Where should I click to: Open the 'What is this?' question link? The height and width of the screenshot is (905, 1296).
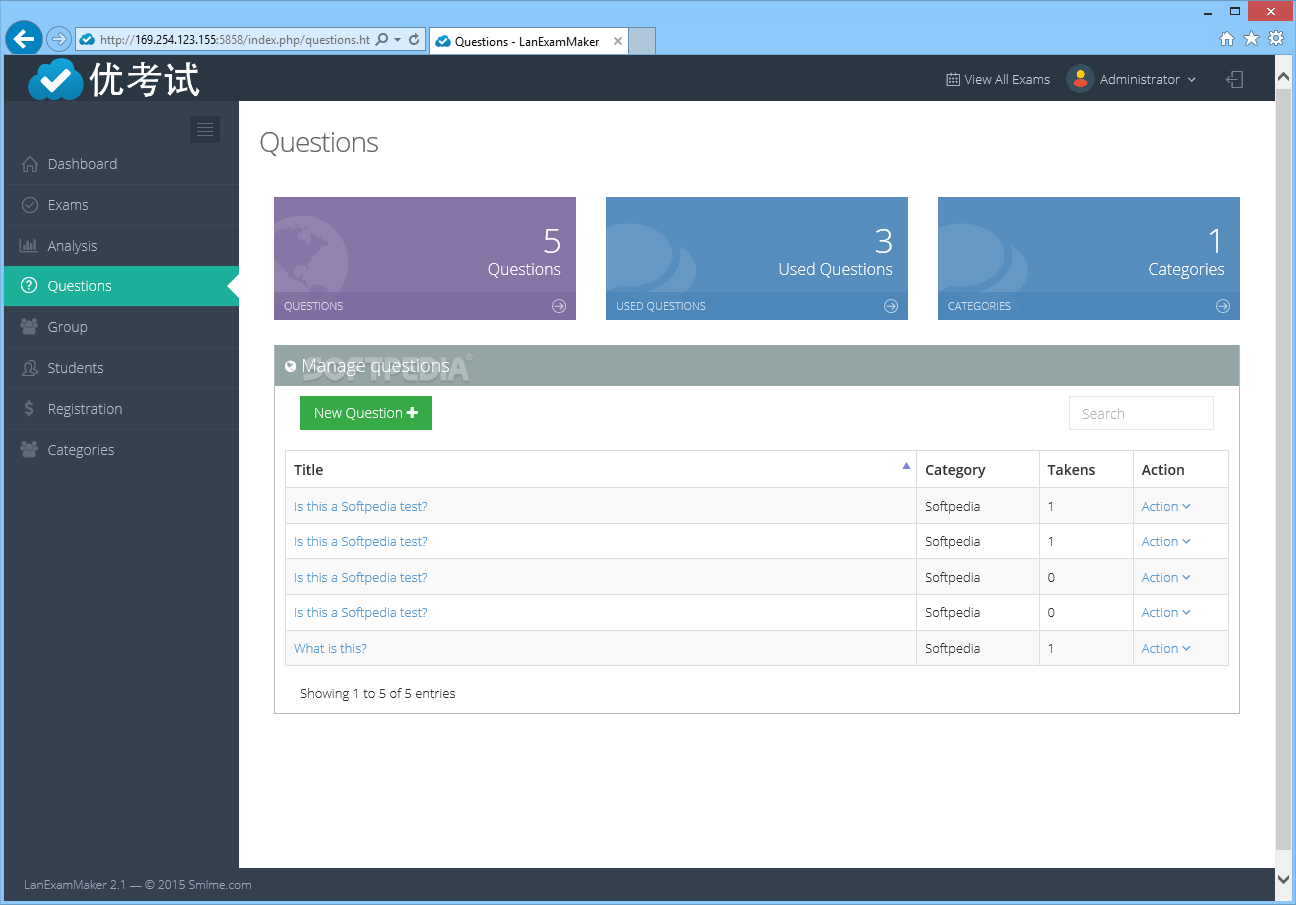pos(330,648)
